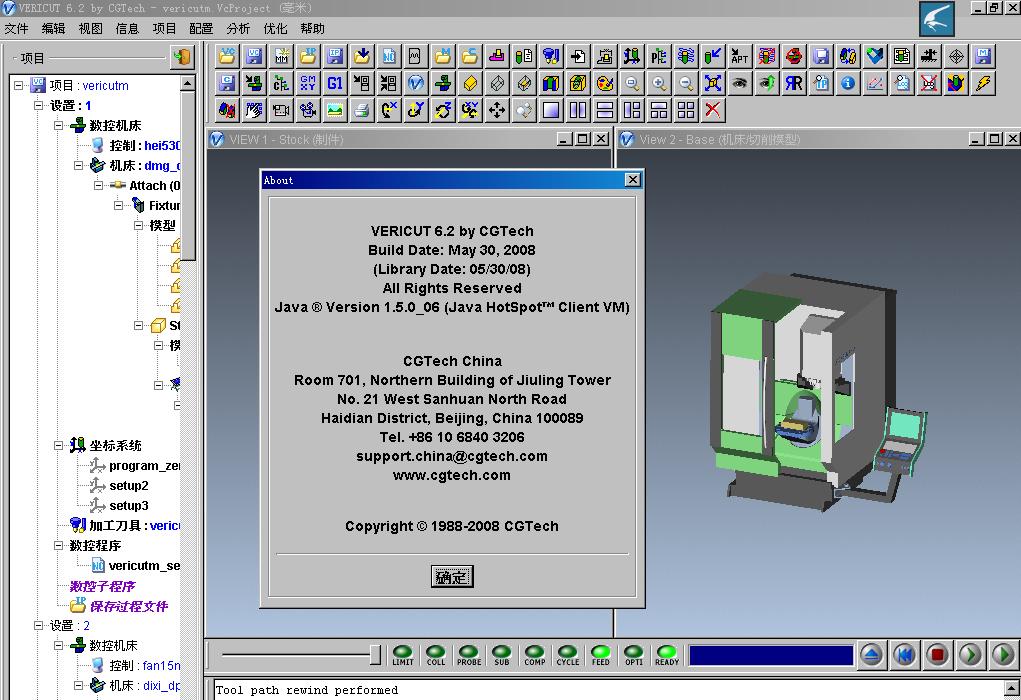Open the 分析 menu
The image size is (1021, 700).
coord(238,29)
